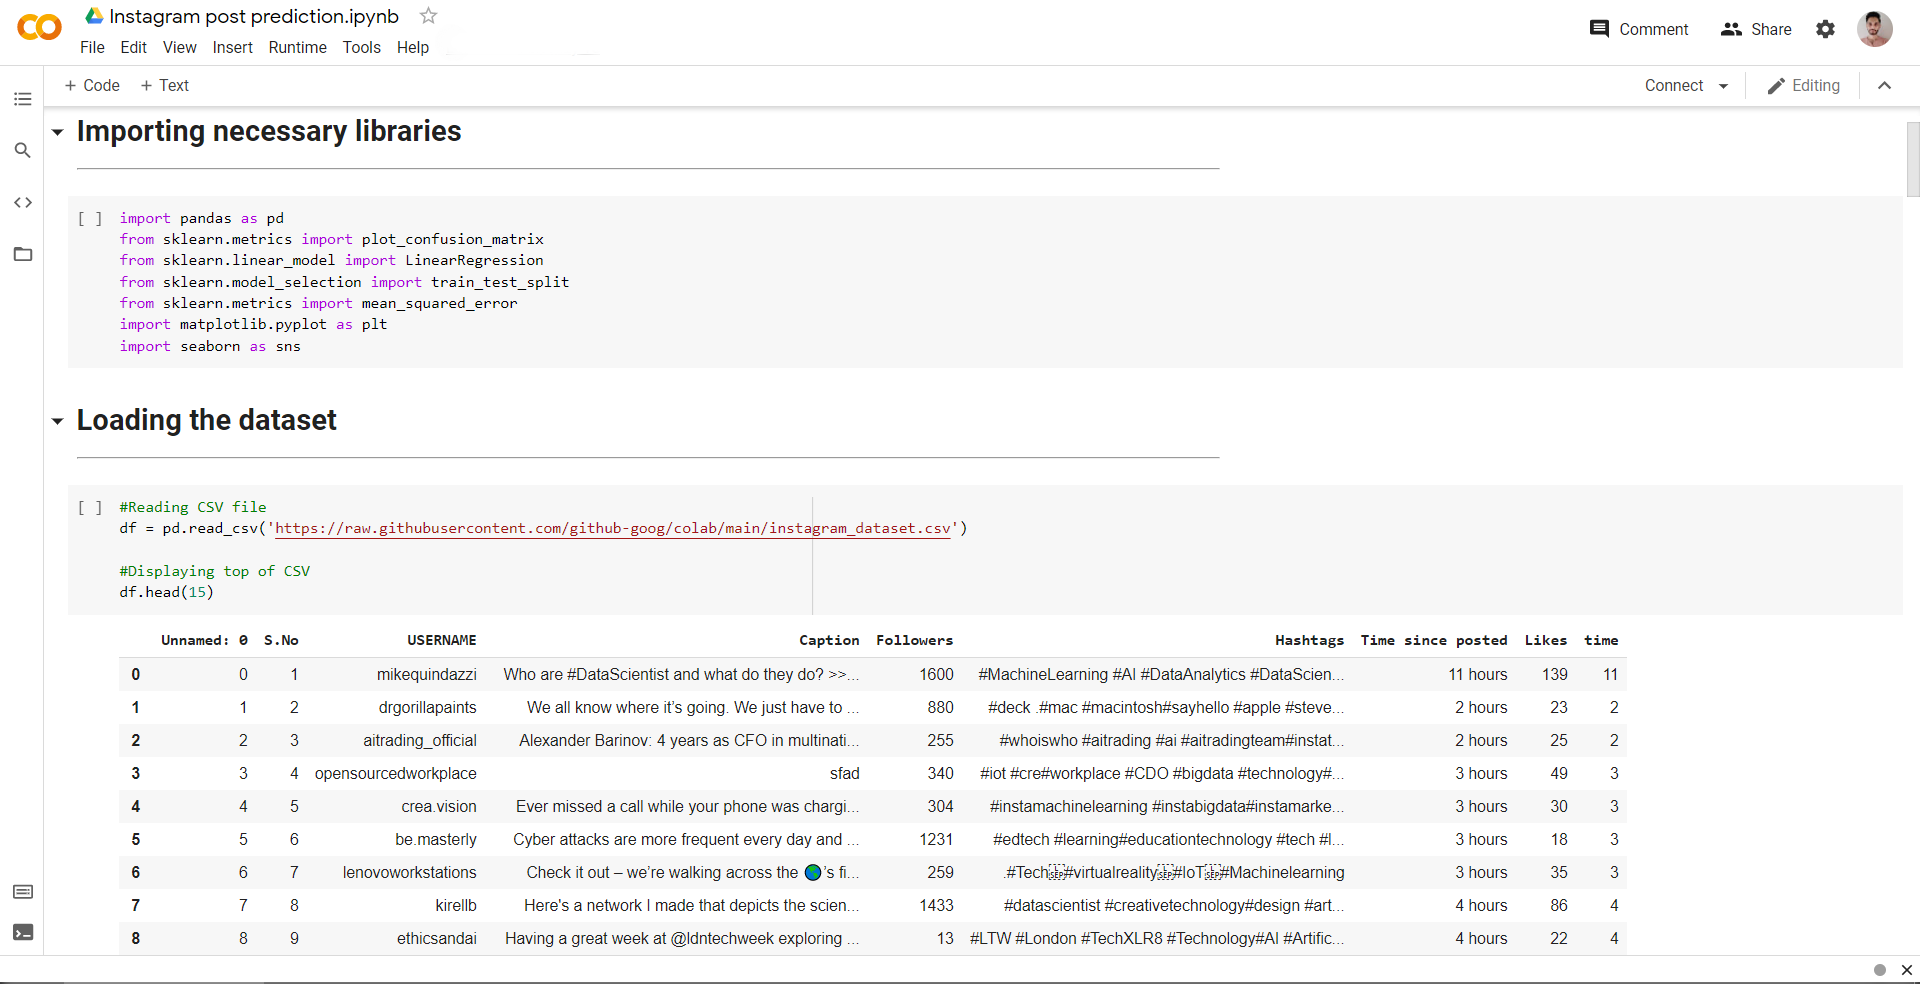Click the Likes value 139
This screenshot has height=984, width=1920.
pos(1554,674)
